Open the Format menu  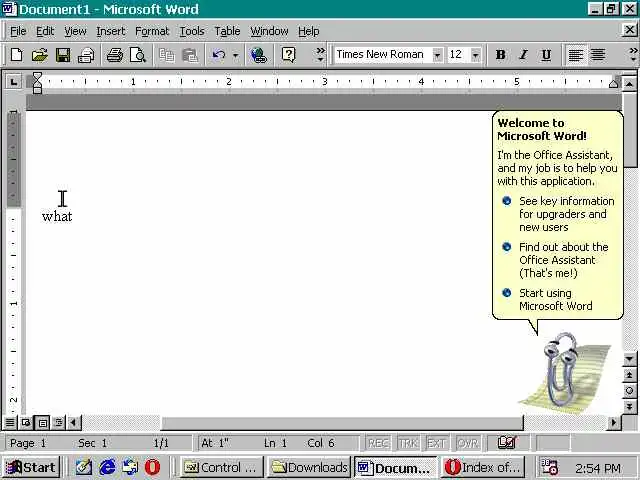coord(152,31)
